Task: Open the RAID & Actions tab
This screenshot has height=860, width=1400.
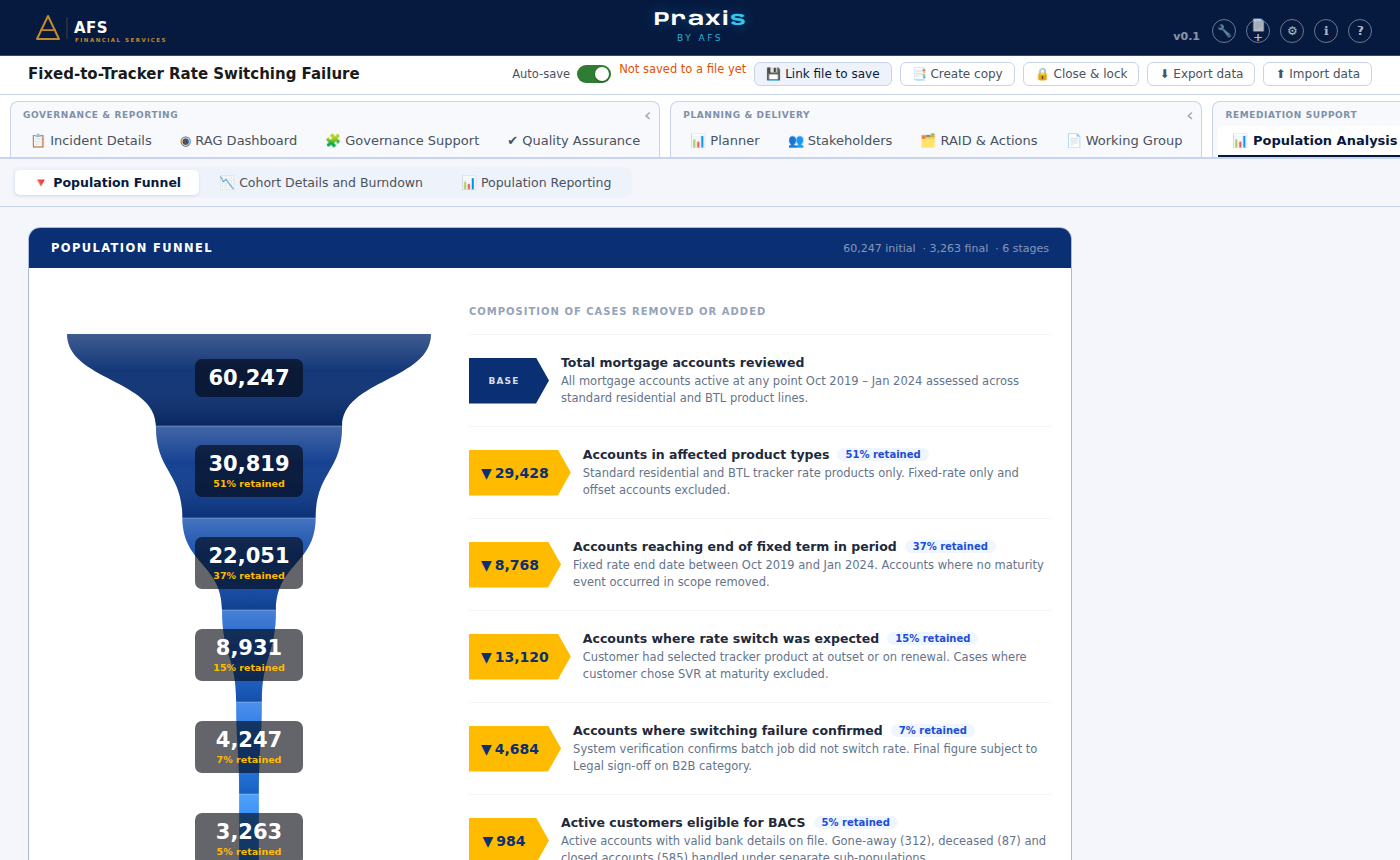Action: click(979, 141)
